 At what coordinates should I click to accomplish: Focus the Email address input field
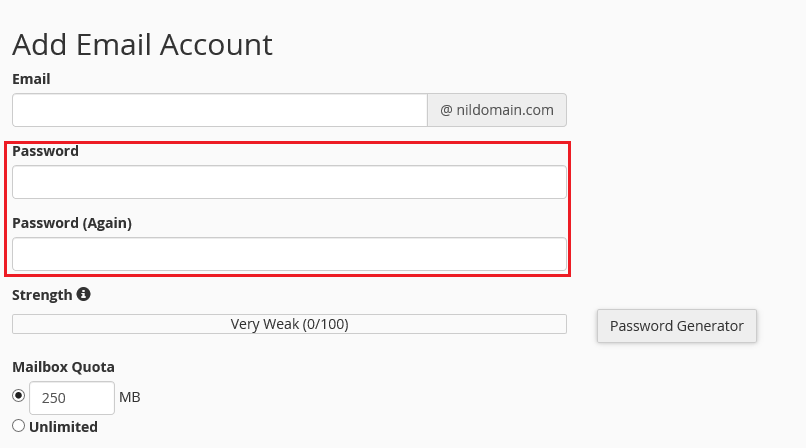(x=220, y=110)
